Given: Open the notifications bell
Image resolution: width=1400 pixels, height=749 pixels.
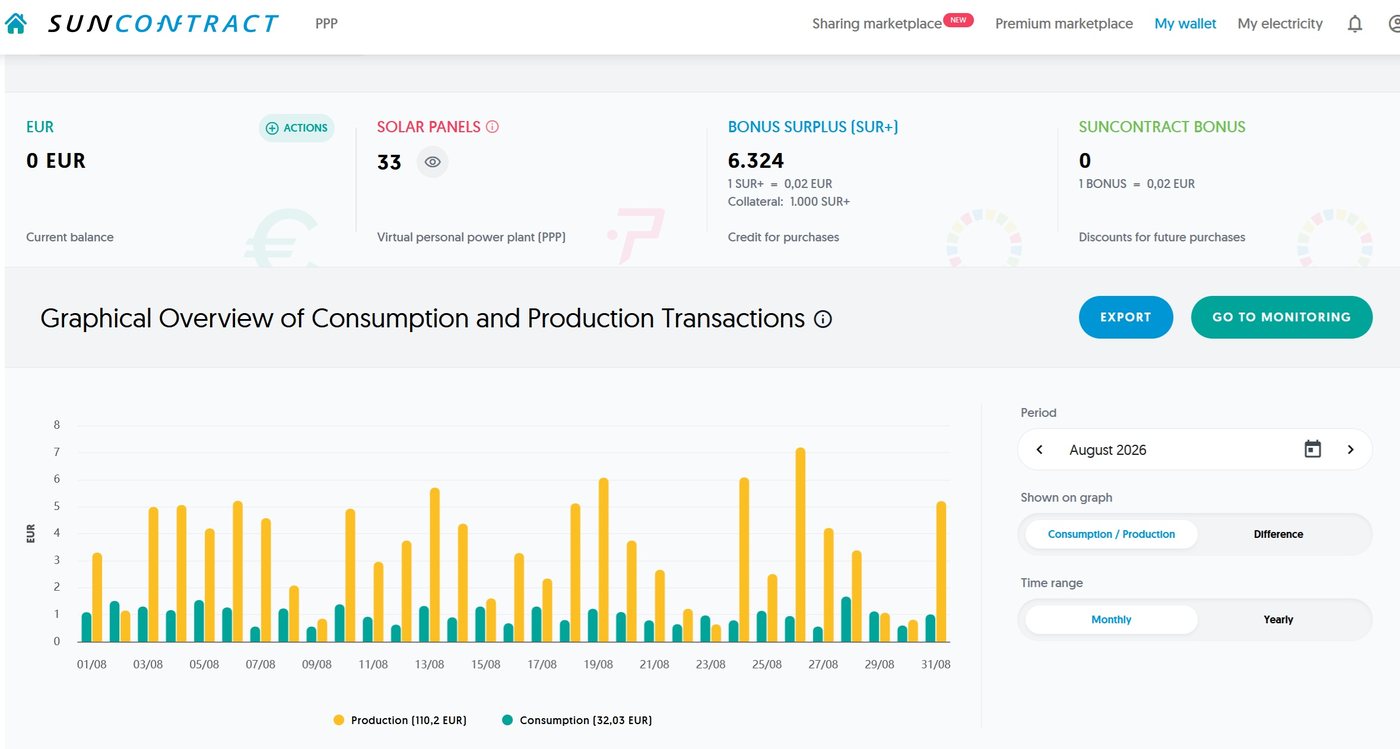Looking at the screenshot, I should [1355, 24].
